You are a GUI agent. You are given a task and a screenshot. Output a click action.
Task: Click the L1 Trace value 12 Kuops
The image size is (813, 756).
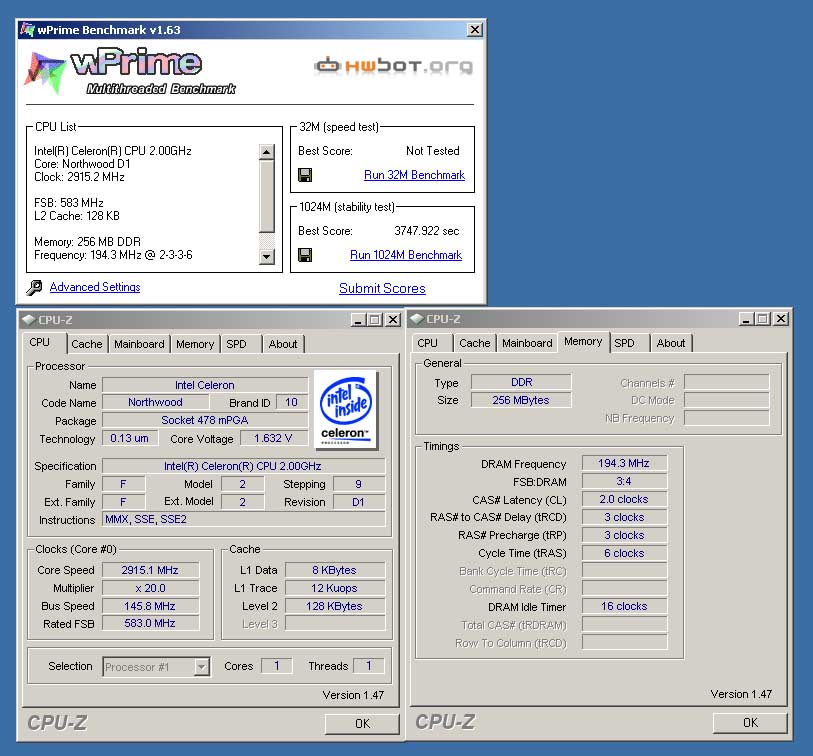click(x=335, y=588)
